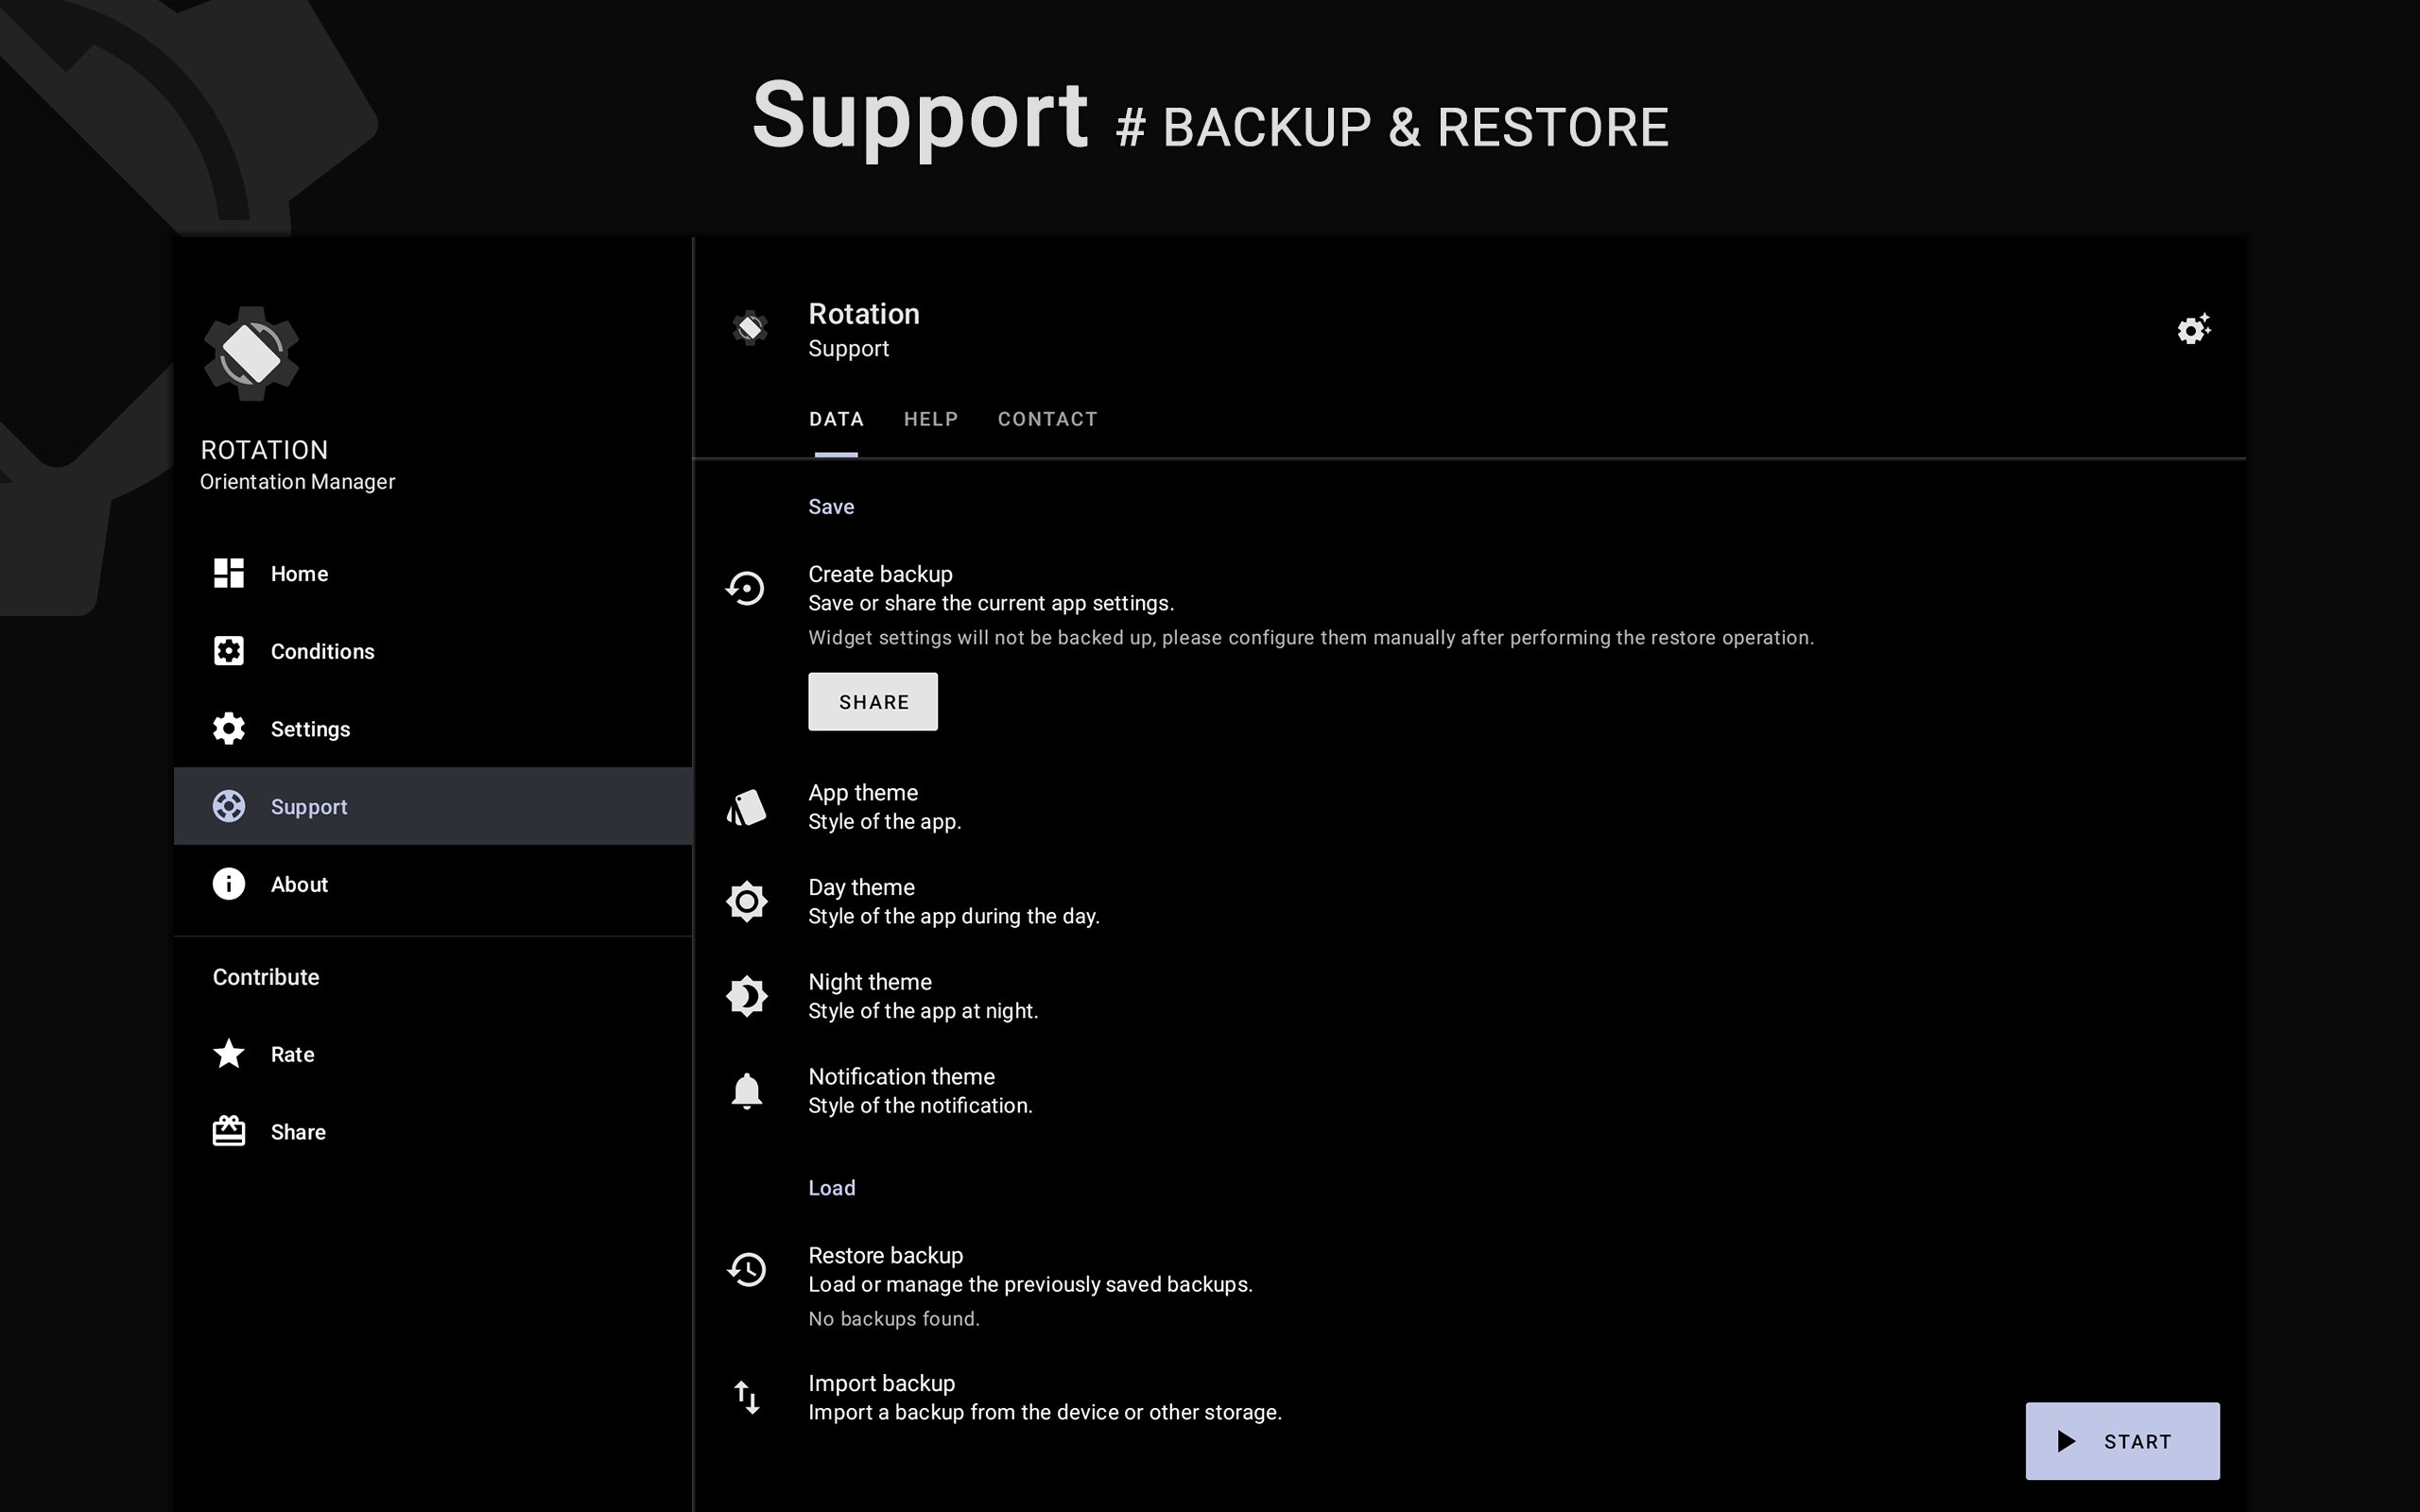The image size is (2420, 1512).
Task: Click the Night theme half-moon icon
Action: [x=746, y=996]
